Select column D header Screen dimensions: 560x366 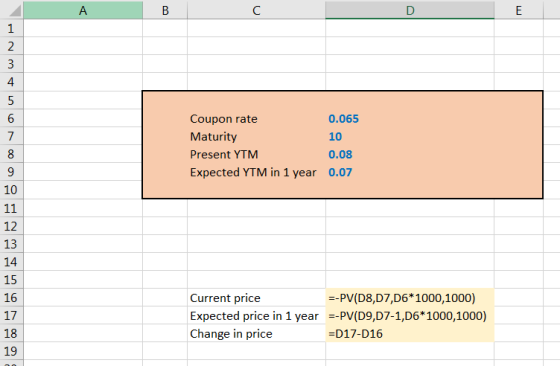(410, 10)
